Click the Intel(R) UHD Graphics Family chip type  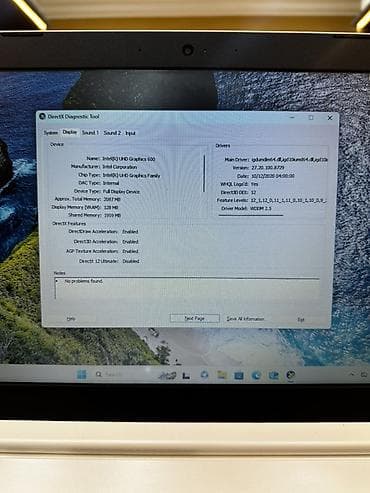[x=131, y=175]
